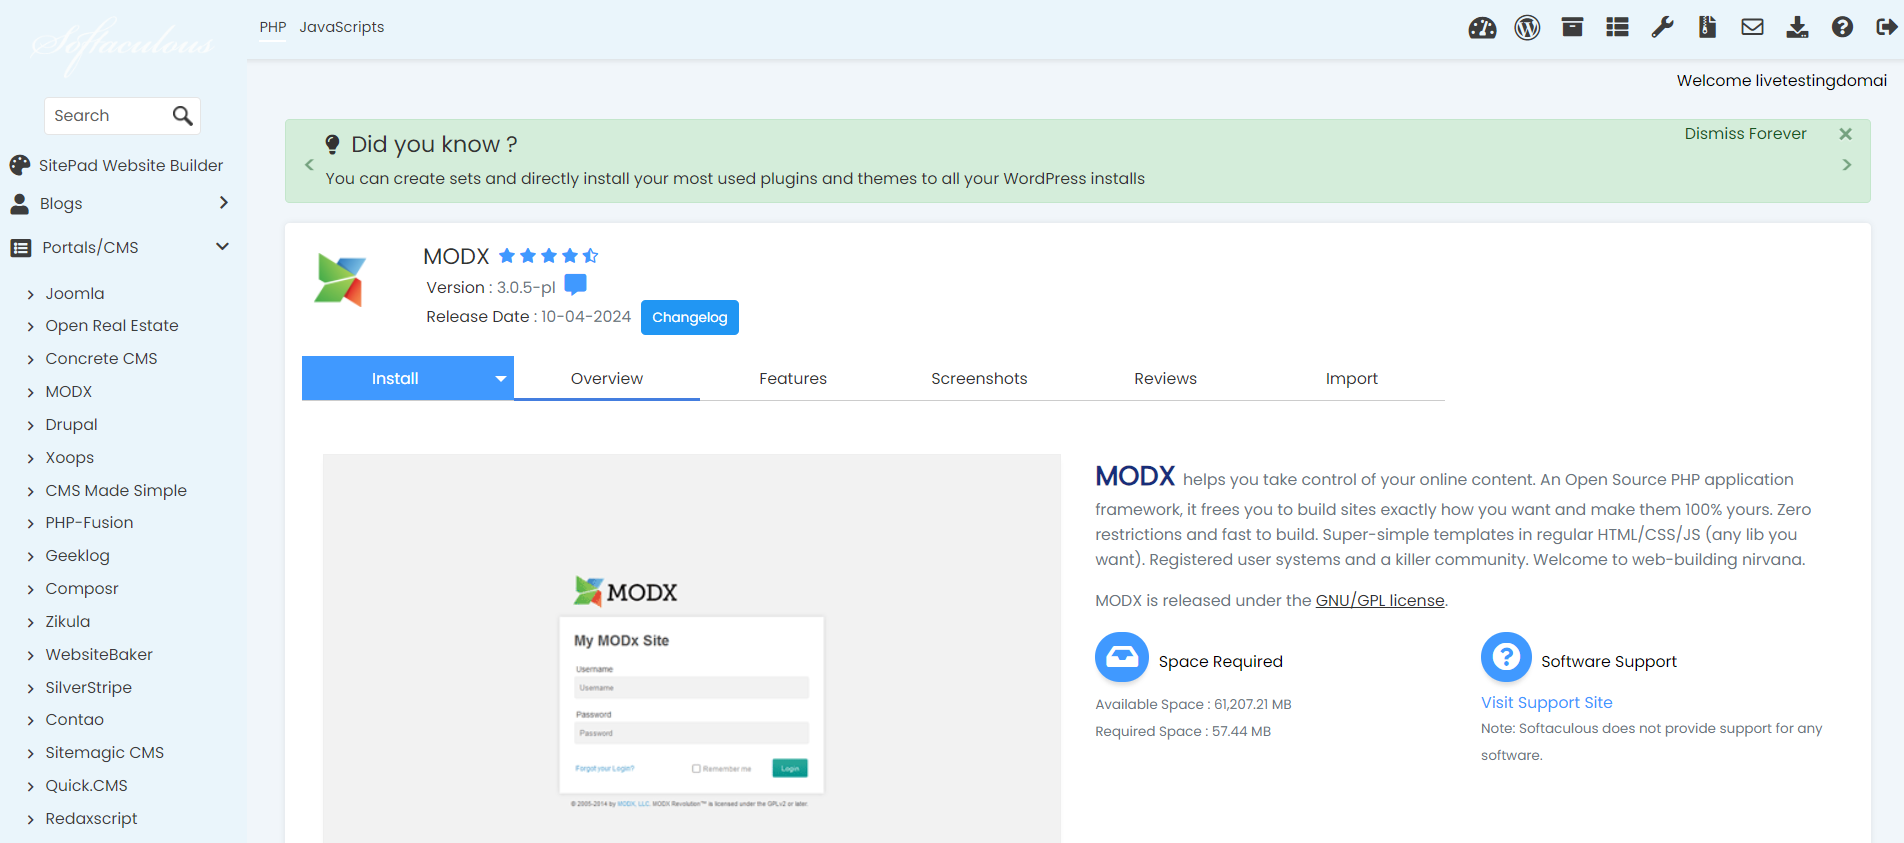The width and height of the screenshot is (1904, 843).
Task: Click the Softaculous logo
Action: [x=122, y=44]
